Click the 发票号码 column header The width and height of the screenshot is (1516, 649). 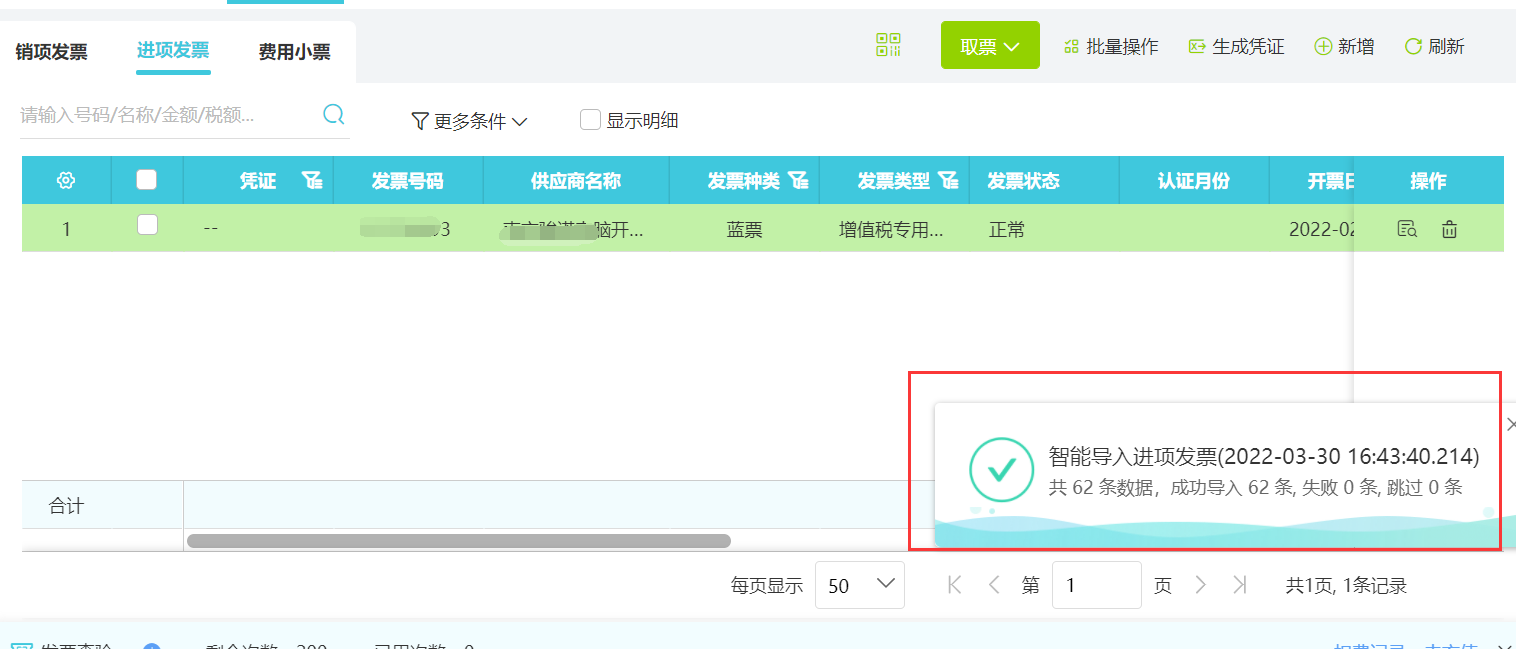tap(408, 181)
